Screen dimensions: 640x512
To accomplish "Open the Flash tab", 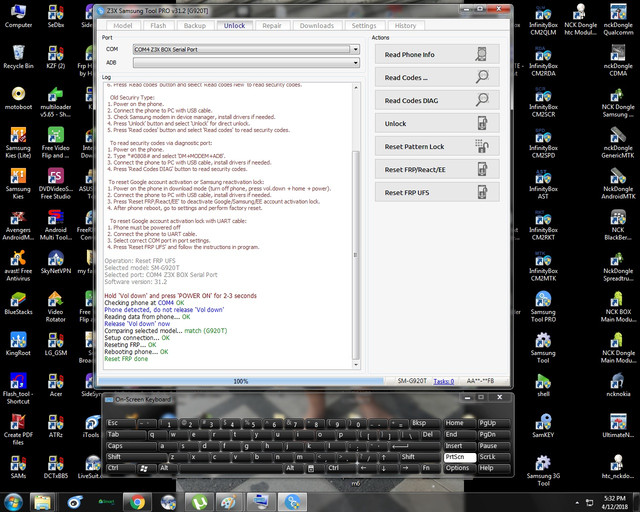I will click(158, 26).
